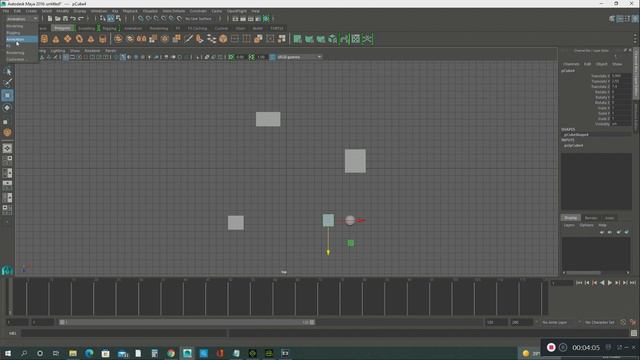Toggle Snap to Points magnet icon
This screenshot has height=360, width=640.
point(156,19)
